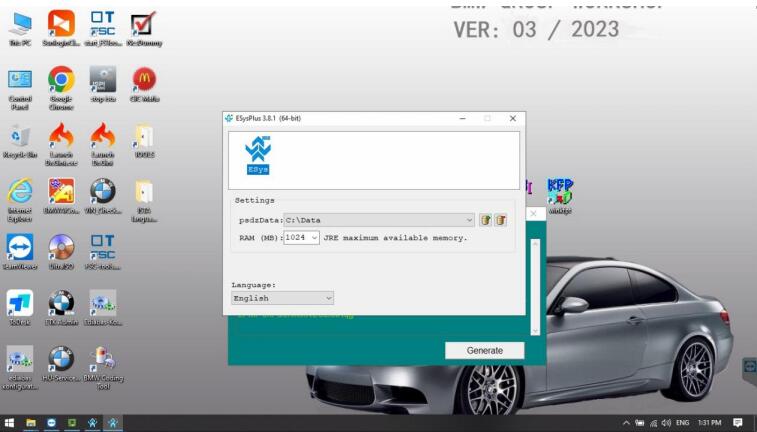Switch to the green taskbar app
This screenshot has height=432, width=757.
72,423
